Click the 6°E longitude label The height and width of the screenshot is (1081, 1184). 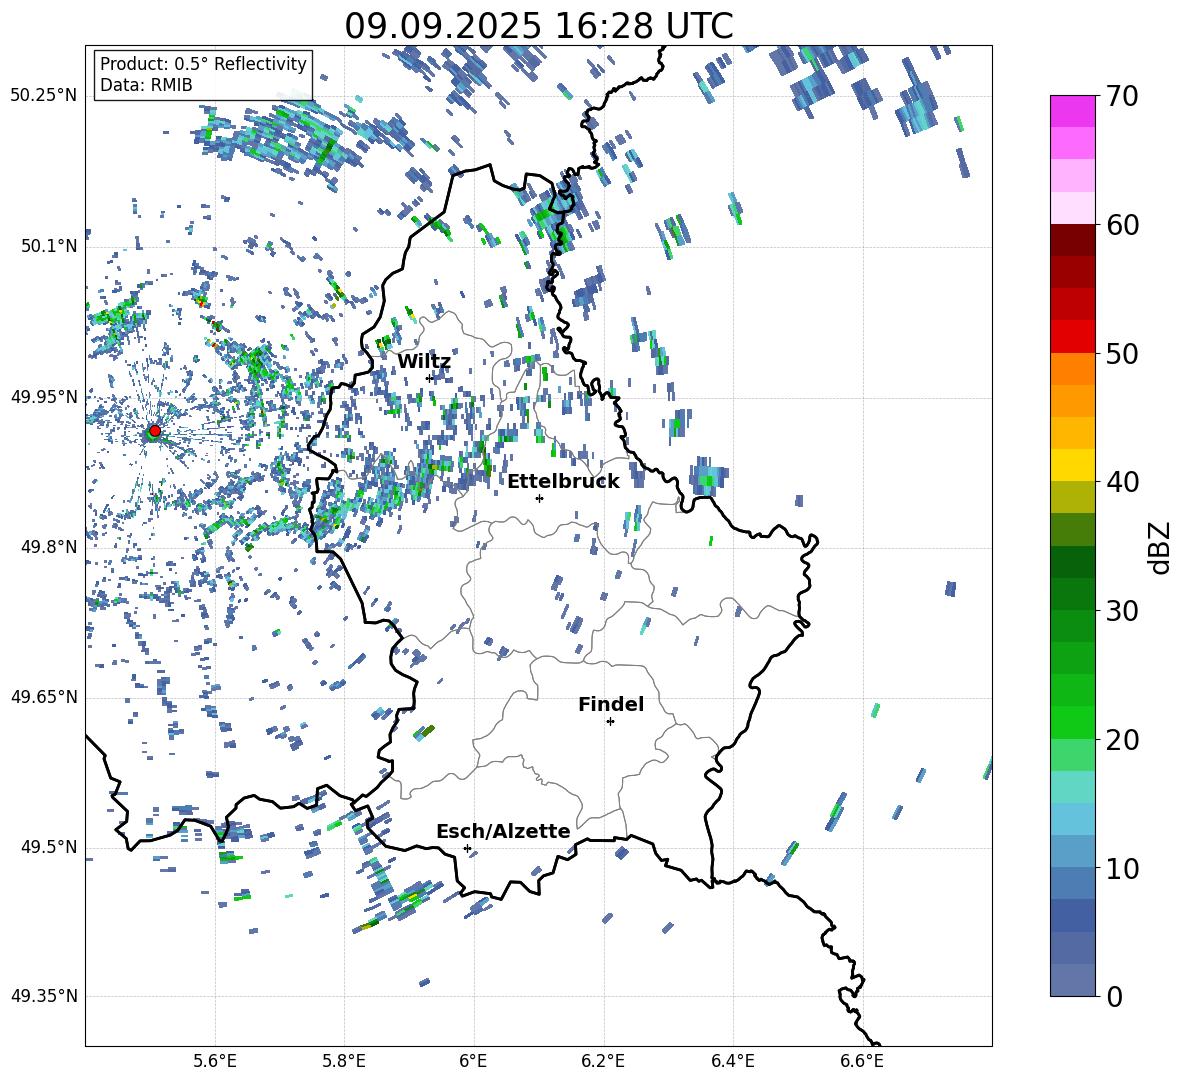tap(473, 1061)
